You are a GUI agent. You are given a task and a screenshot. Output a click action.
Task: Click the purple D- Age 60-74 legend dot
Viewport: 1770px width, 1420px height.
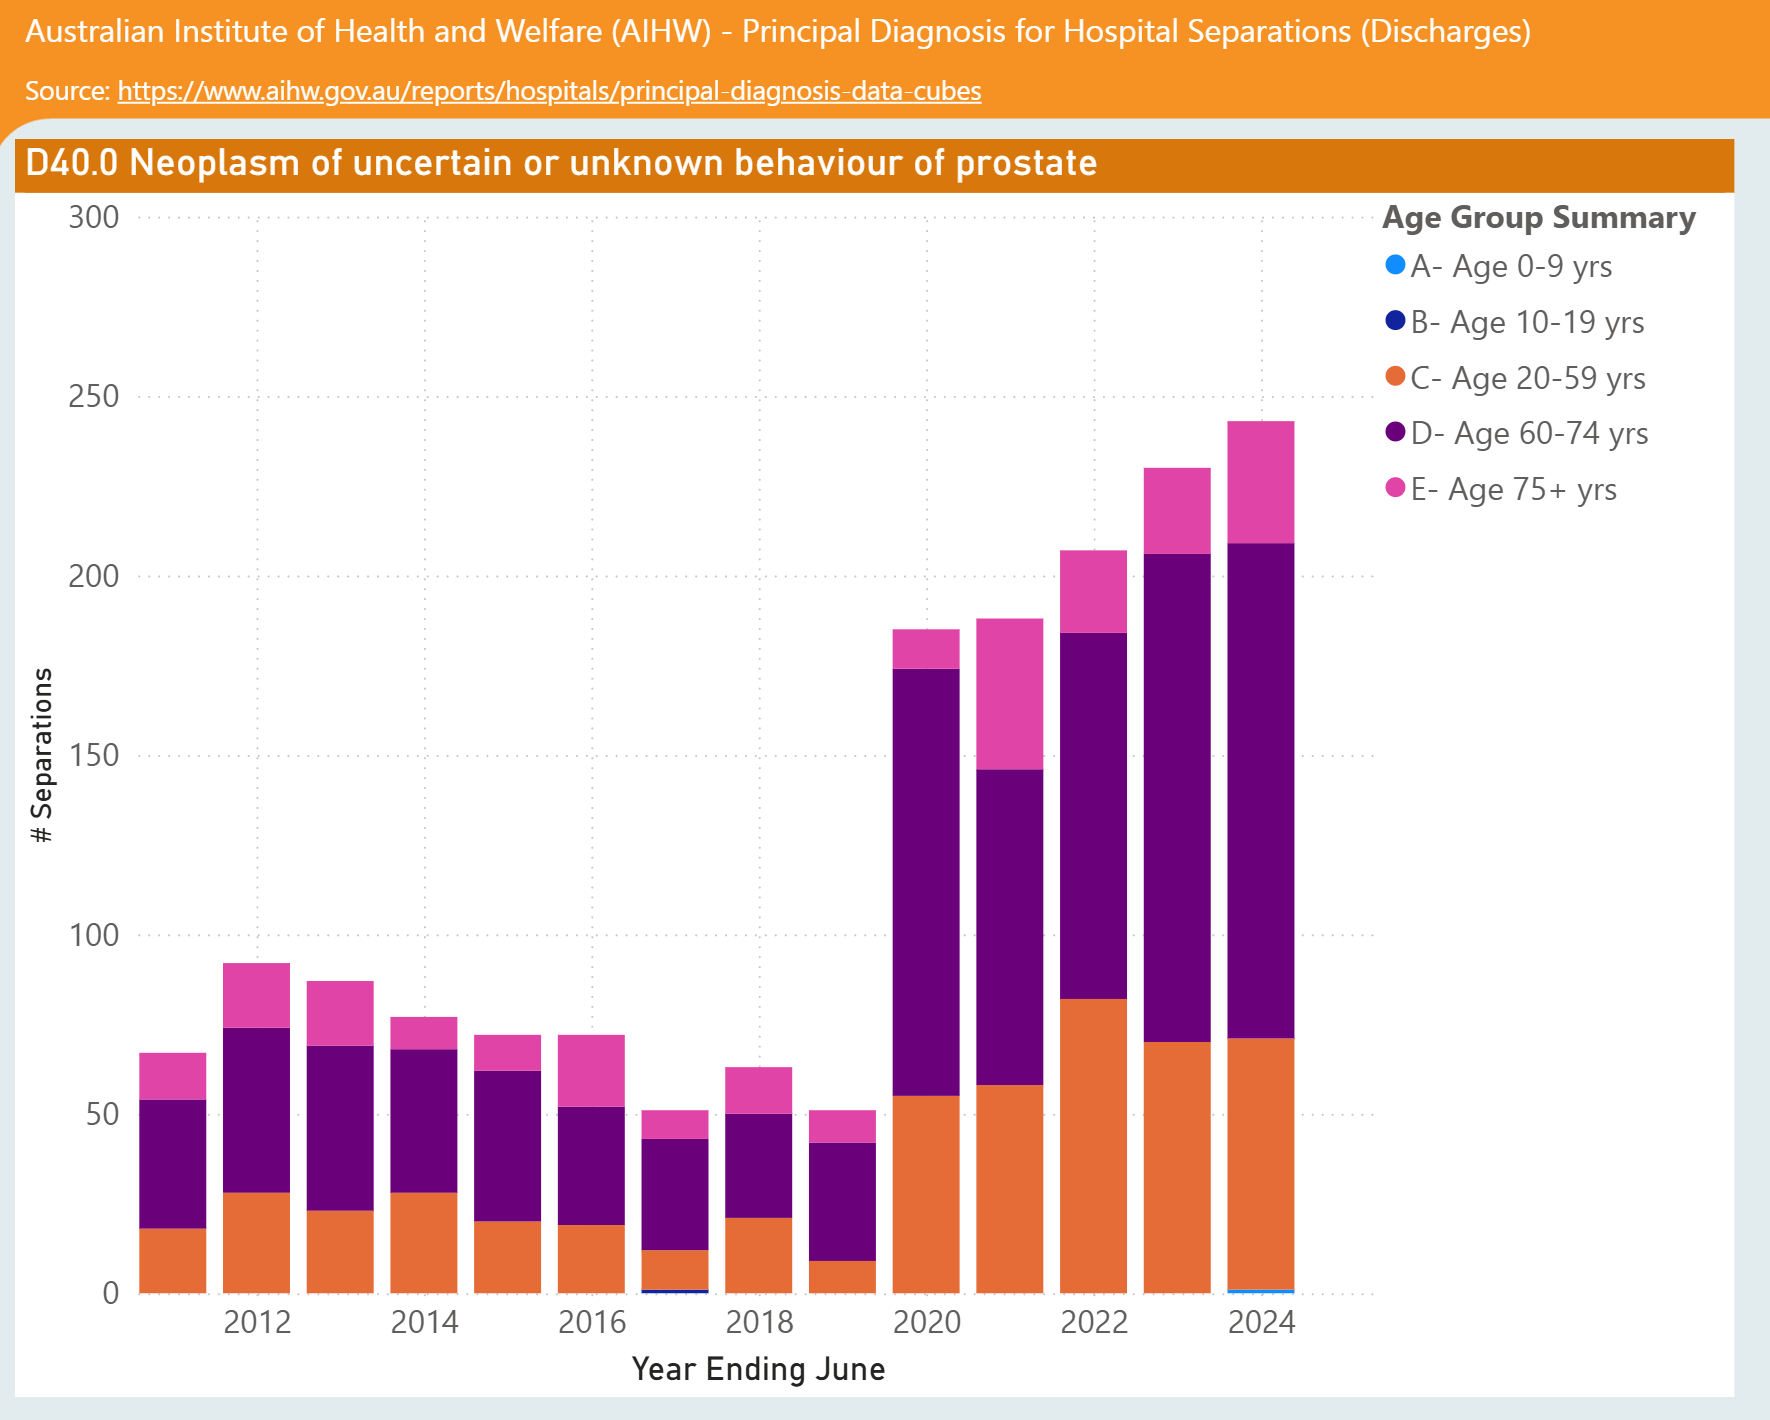[x=1395, y=433]
